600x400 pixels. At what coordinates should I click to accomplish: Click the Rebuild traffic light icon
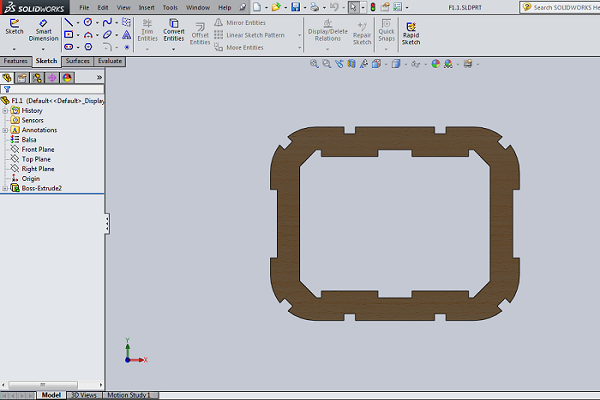point(373,7)
